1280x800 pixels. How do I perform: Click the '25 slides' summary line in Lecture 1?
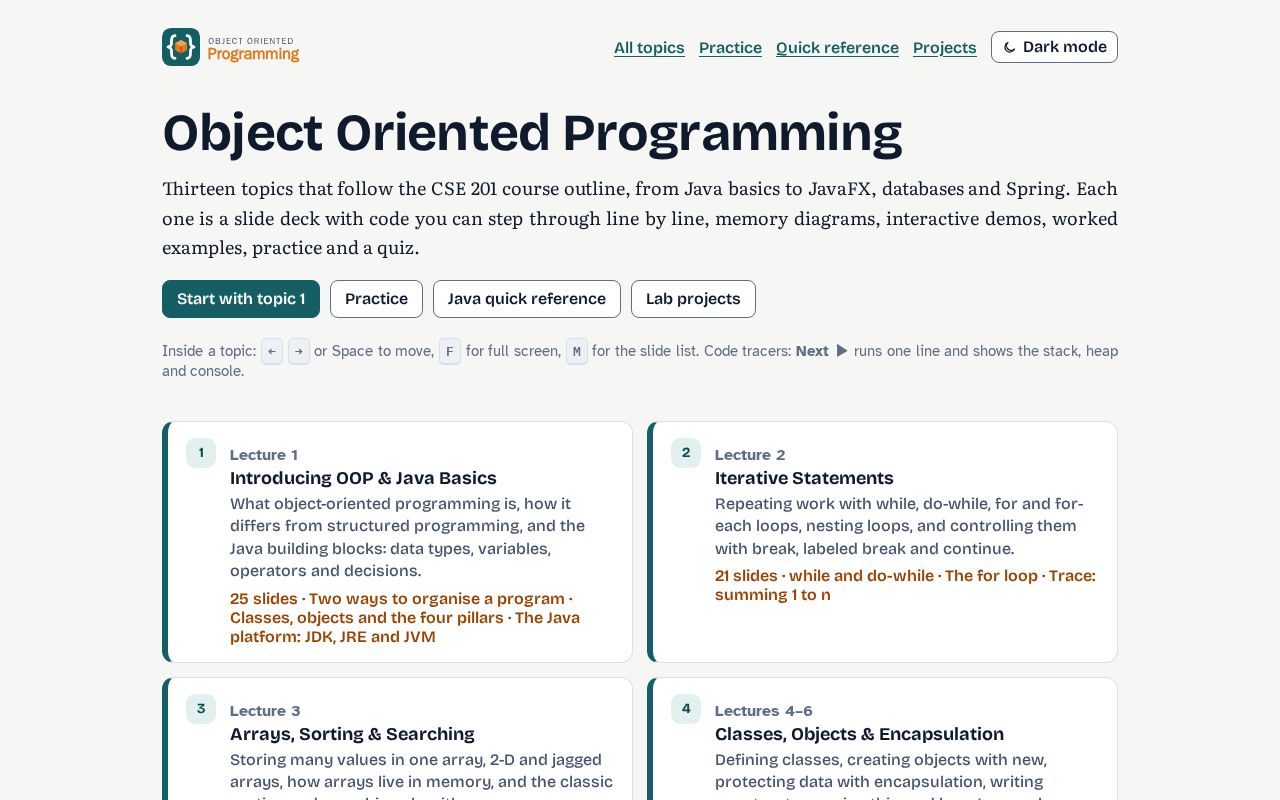click(x=405, y=618)
